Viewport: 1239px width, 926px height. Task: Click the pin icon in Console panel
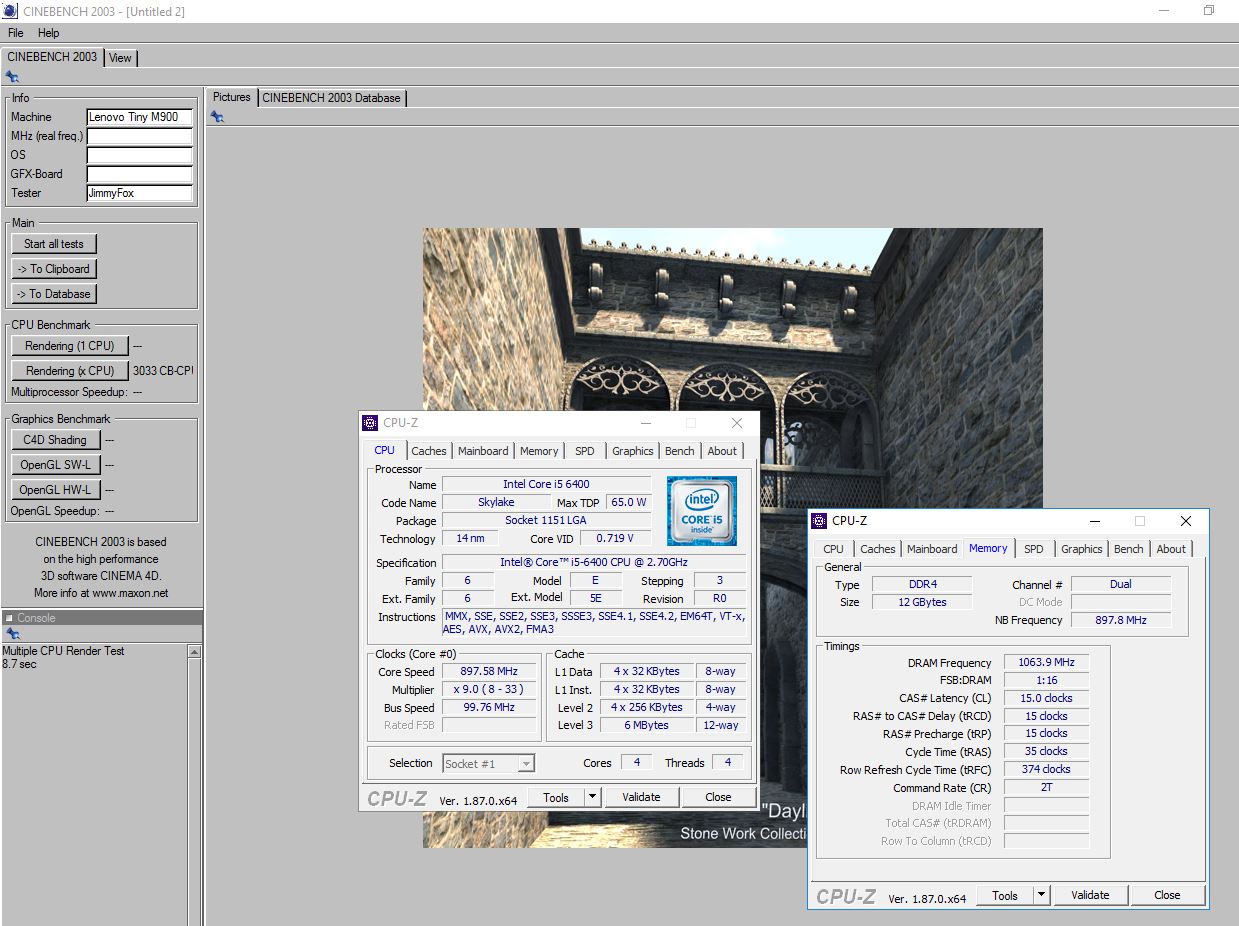click(12, 634)
